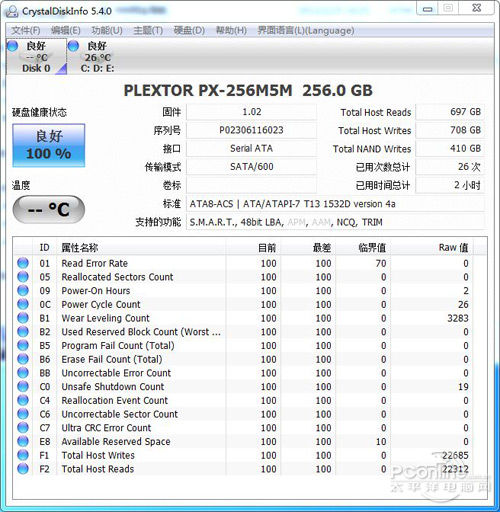This screenshot has width=500, height=512.
Task: Open the 帮助(H) menu
Action: point(231,31)
